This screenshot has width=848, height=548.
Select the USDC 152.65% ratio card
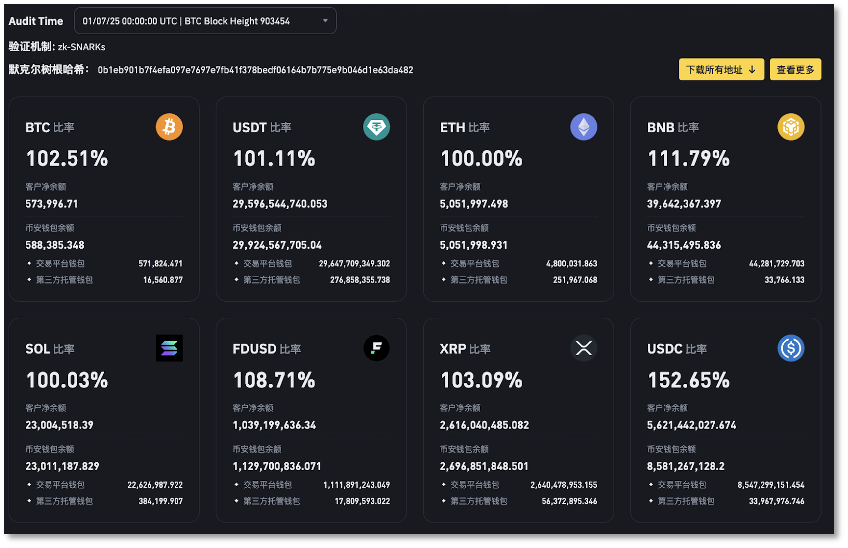click(x=726, y=420)
